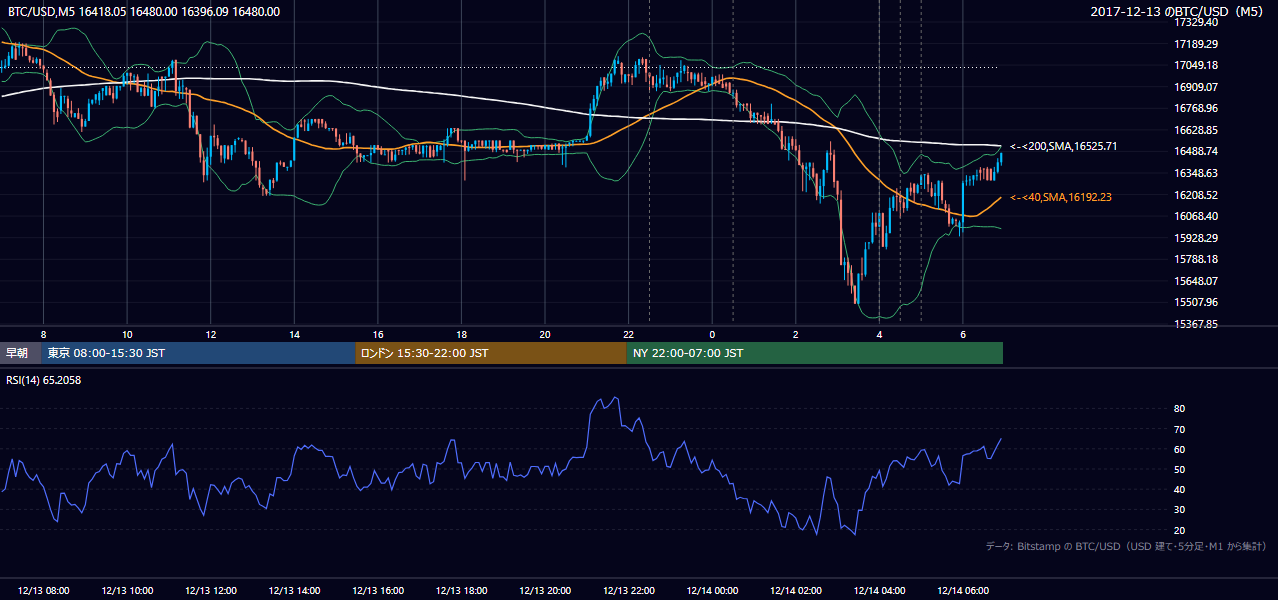Click price axis label 15507.96
Screen dimensions: 1278x600
1196,302
